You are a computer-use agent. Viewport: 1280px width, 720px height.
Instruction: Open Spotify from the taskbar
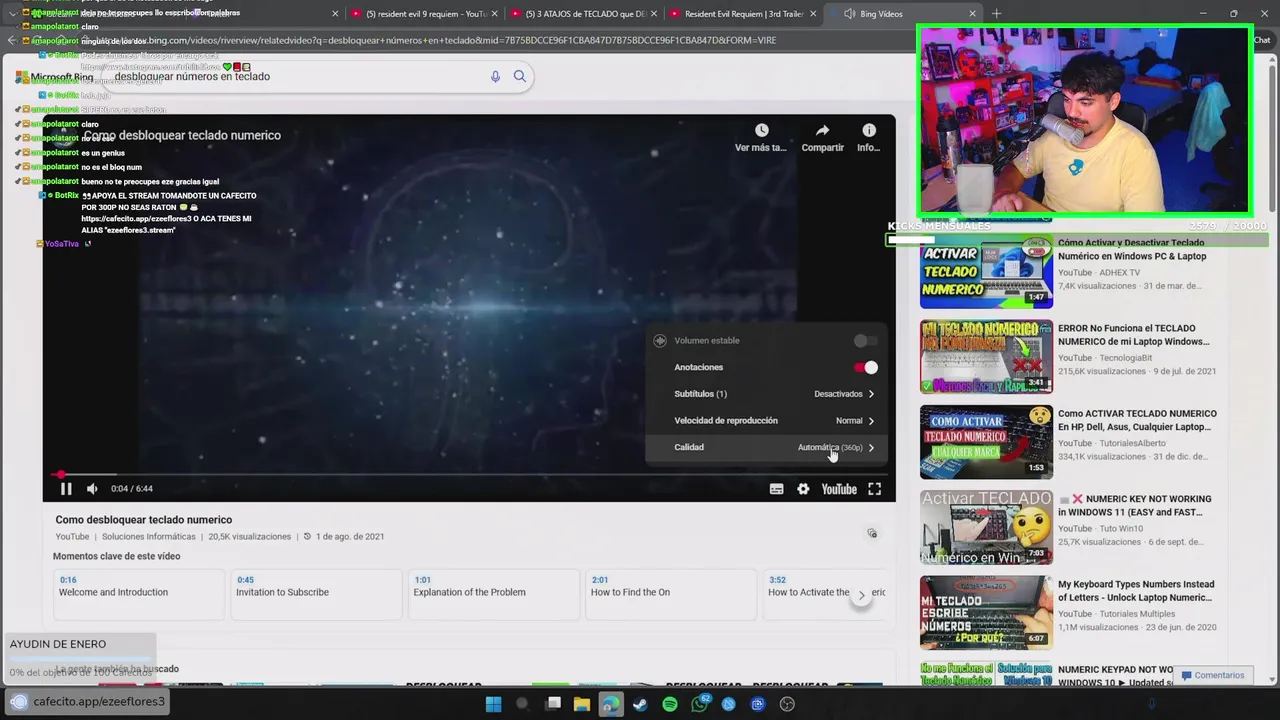[x=670, y=704]
